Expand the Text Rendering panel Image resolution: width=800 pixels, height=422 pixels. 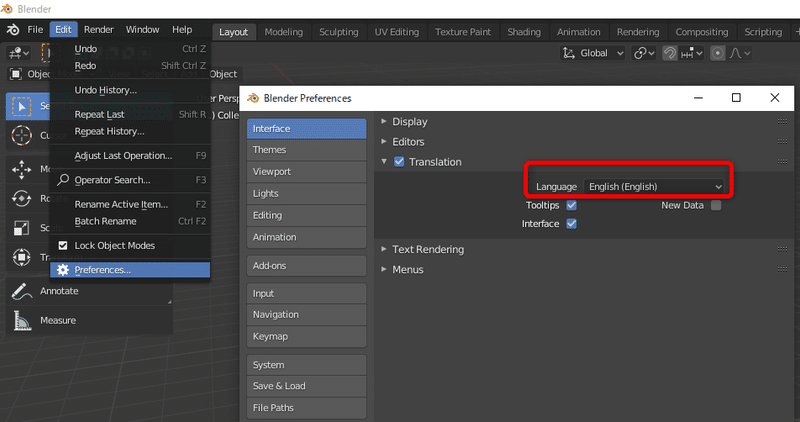pos(427,249)
